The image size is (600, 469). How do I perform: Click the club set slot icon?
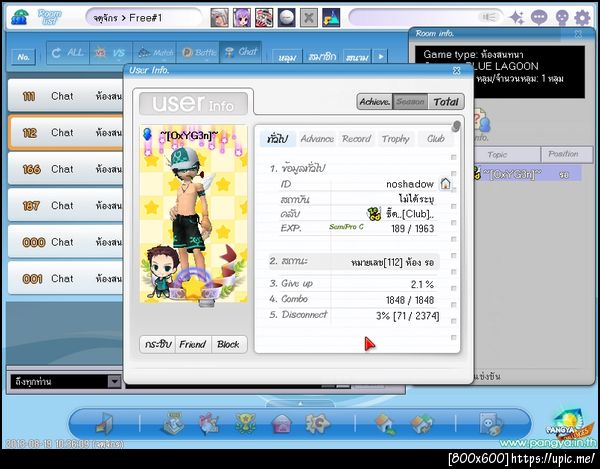pyautogui.click(x=264, y=18)
